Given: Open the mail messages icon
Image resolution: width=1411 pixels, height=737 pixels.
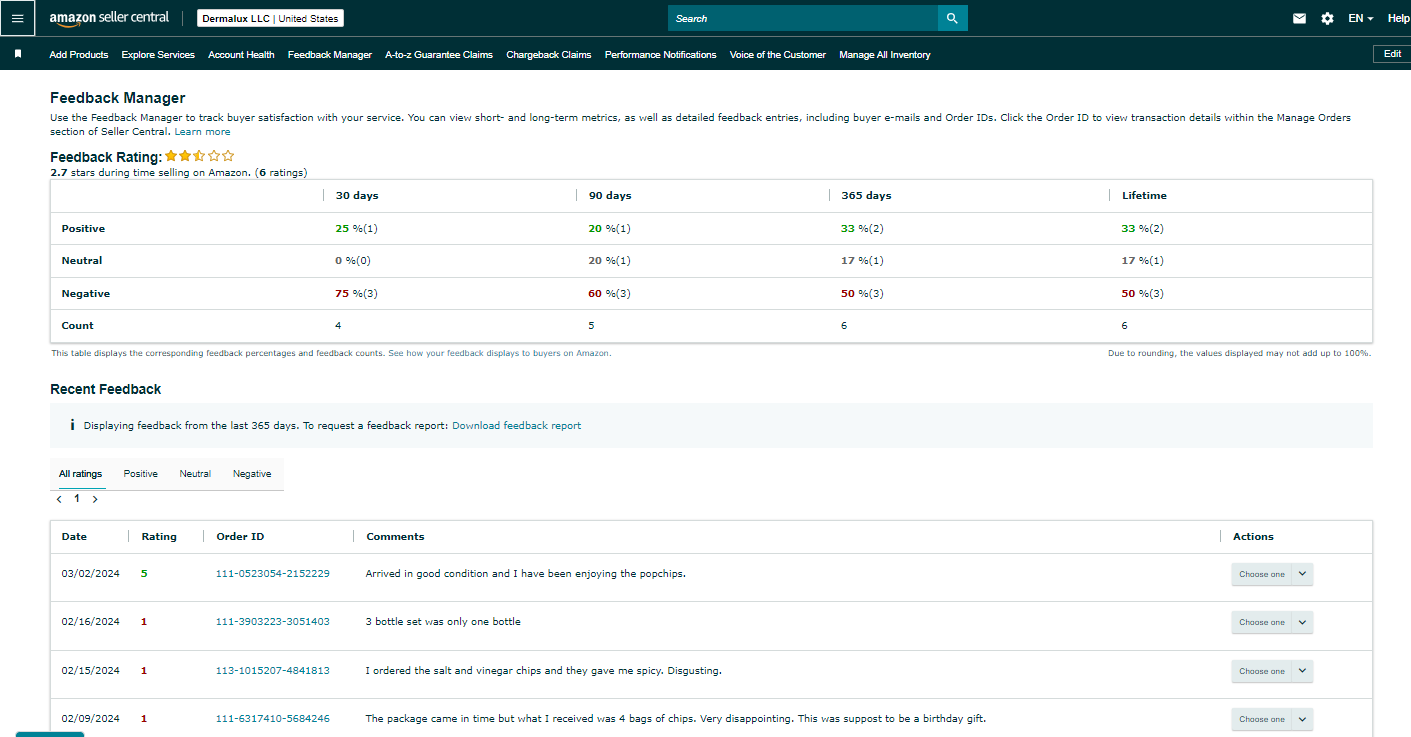Looking at the screenshot, I should pos(1299,18).
